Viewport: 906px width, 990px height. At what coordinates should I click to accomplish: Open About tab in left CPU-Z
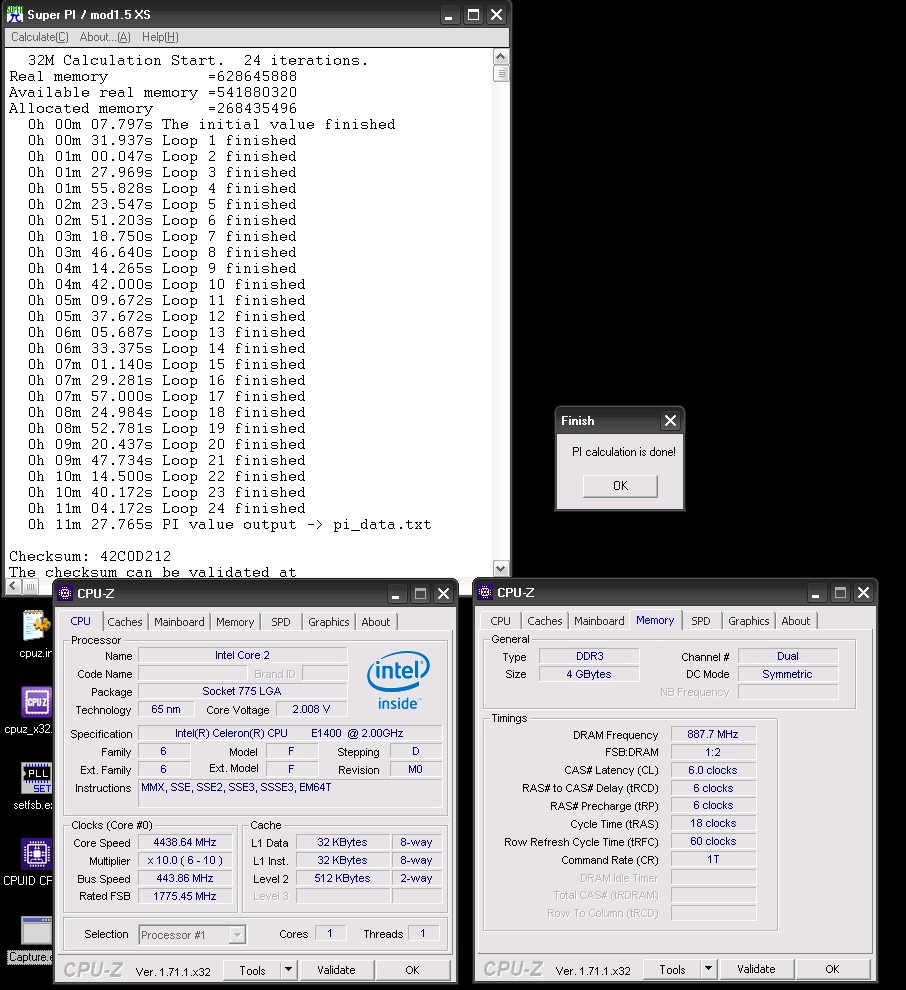(x=376, y=622)
